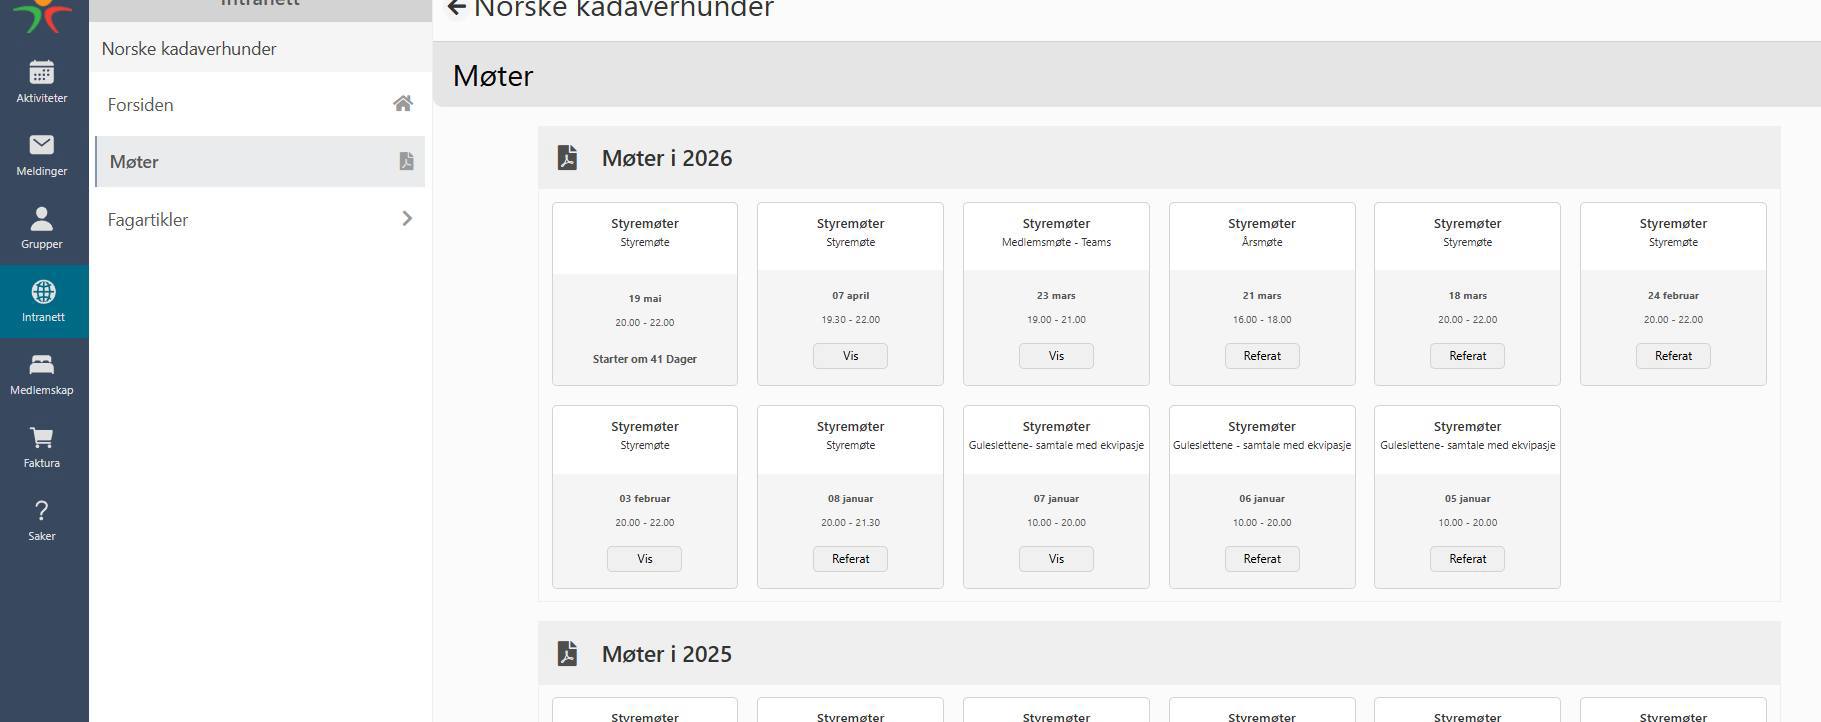Open Faktura shopping cart icon
Viewport: 1821px width, 722px height.
[42, 438]
